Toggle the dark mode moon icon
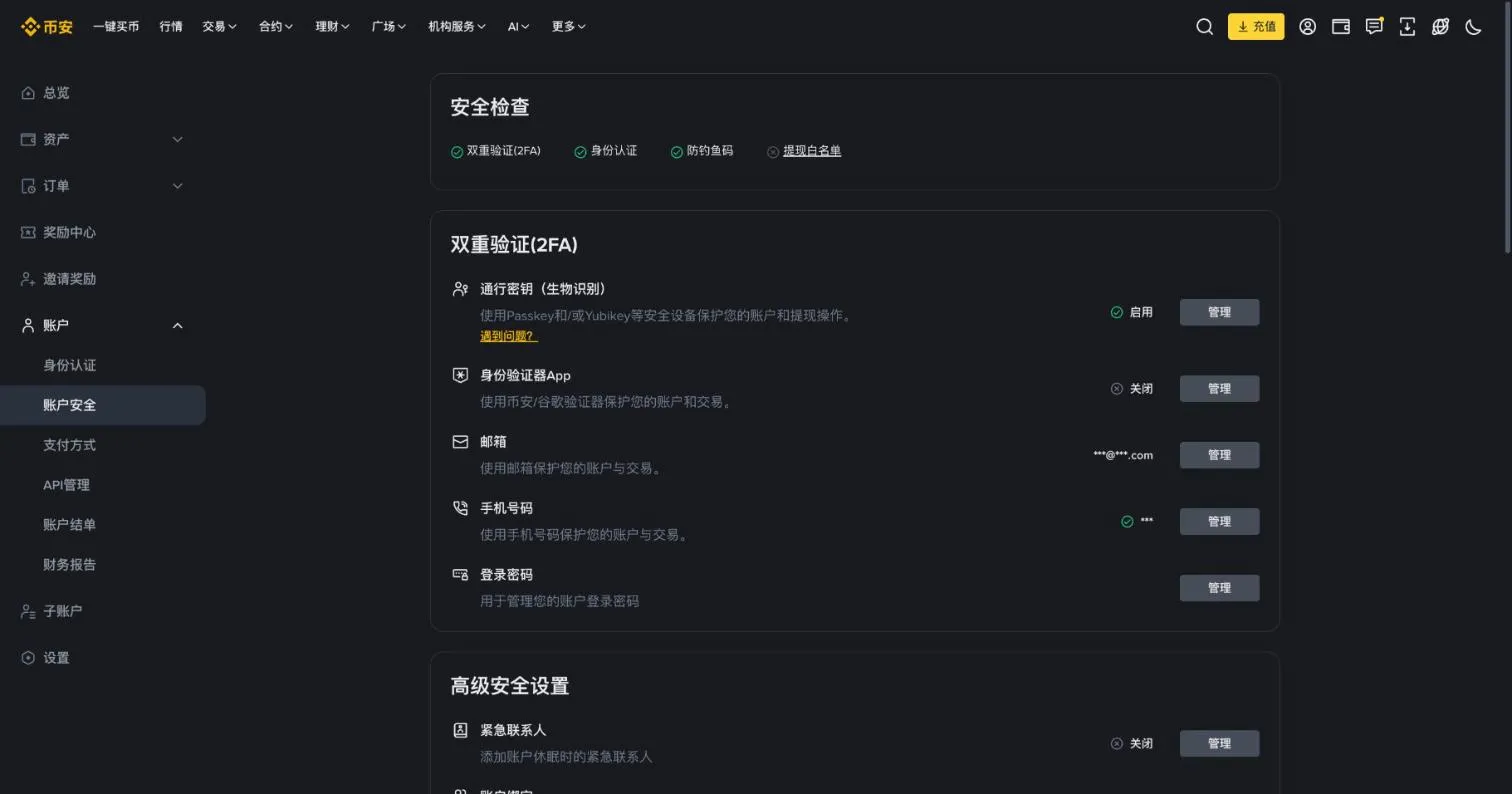This screenshot has height=794, width=1512. pyautogui.click(x=1473, y=27)
